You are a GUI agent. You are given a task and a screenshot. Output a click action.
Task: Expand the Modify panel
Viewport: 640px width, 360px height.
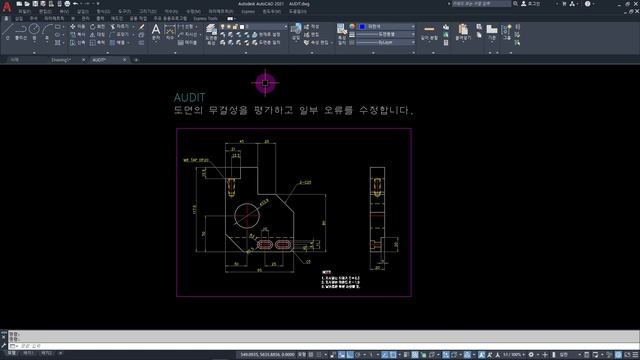108,53
